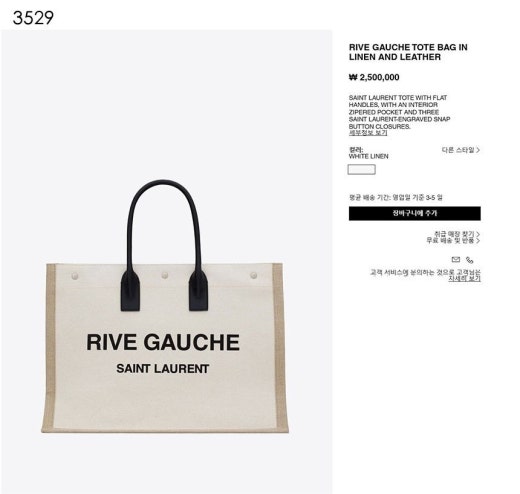Screen dimensions: 520x494
Task: Expand 무료 배송 및 반품 info
Action: tap(453, 240)
